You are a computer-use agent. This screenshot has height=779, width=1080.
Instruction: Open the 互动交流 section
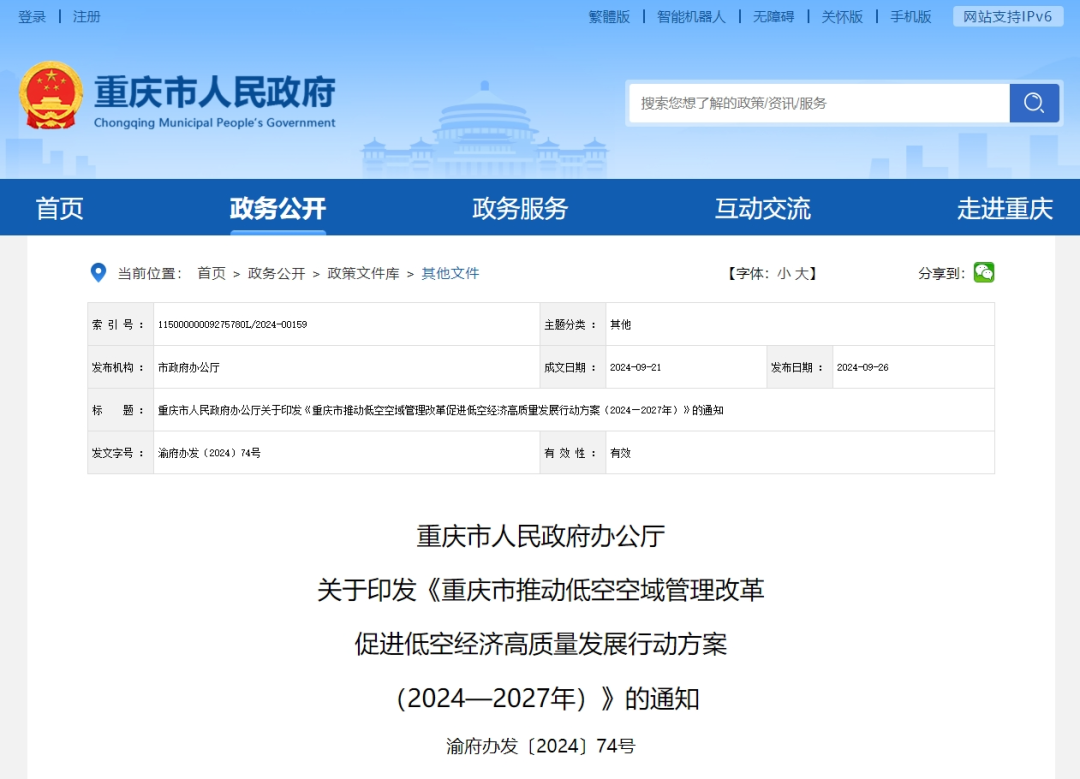pyautogui.click(x=763, y=207)
